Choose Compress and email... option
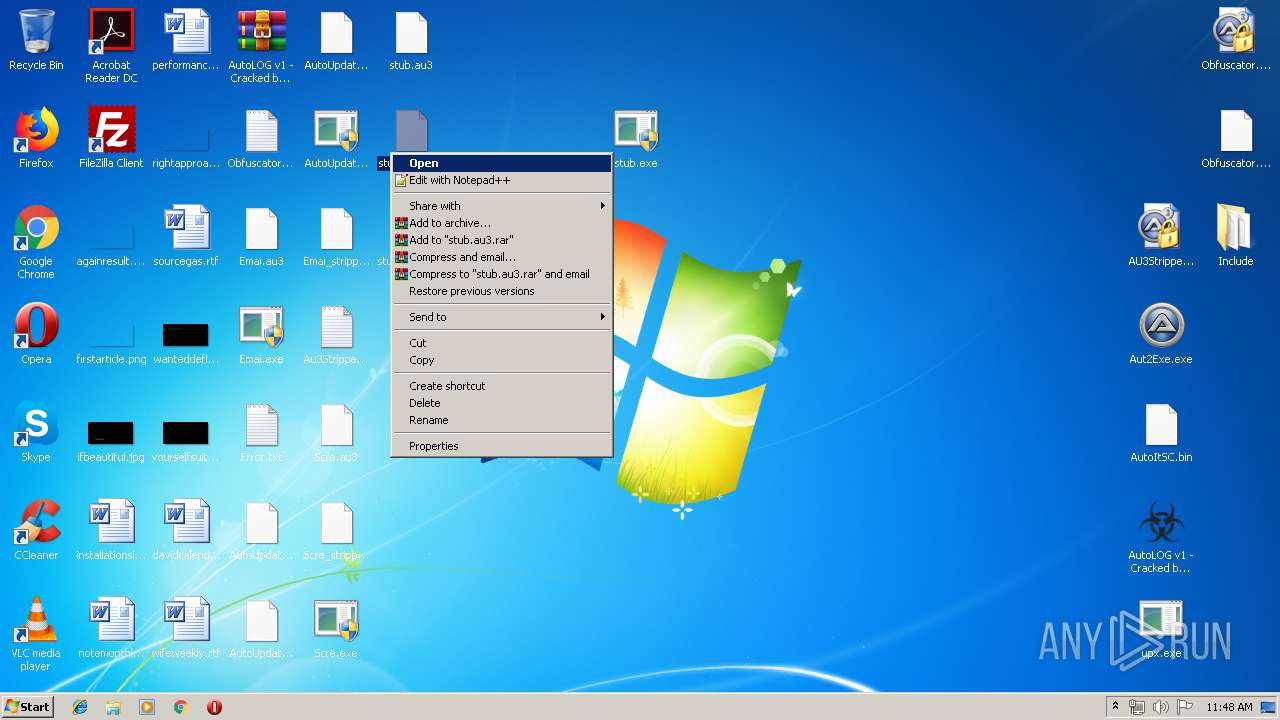Screen dimensions: 1280x720 [x=501, y=257]
